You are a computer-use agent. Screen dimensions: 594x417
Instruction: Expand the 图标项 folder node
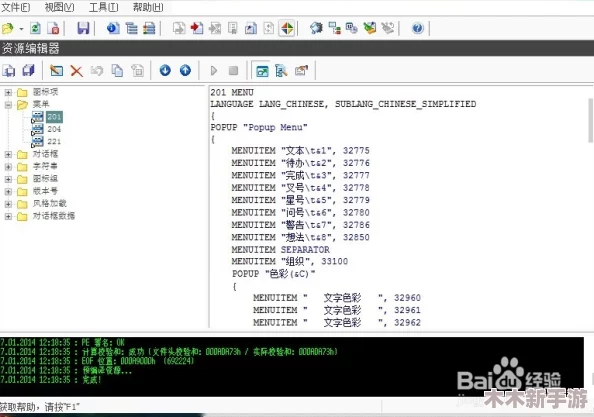(8, 92)
